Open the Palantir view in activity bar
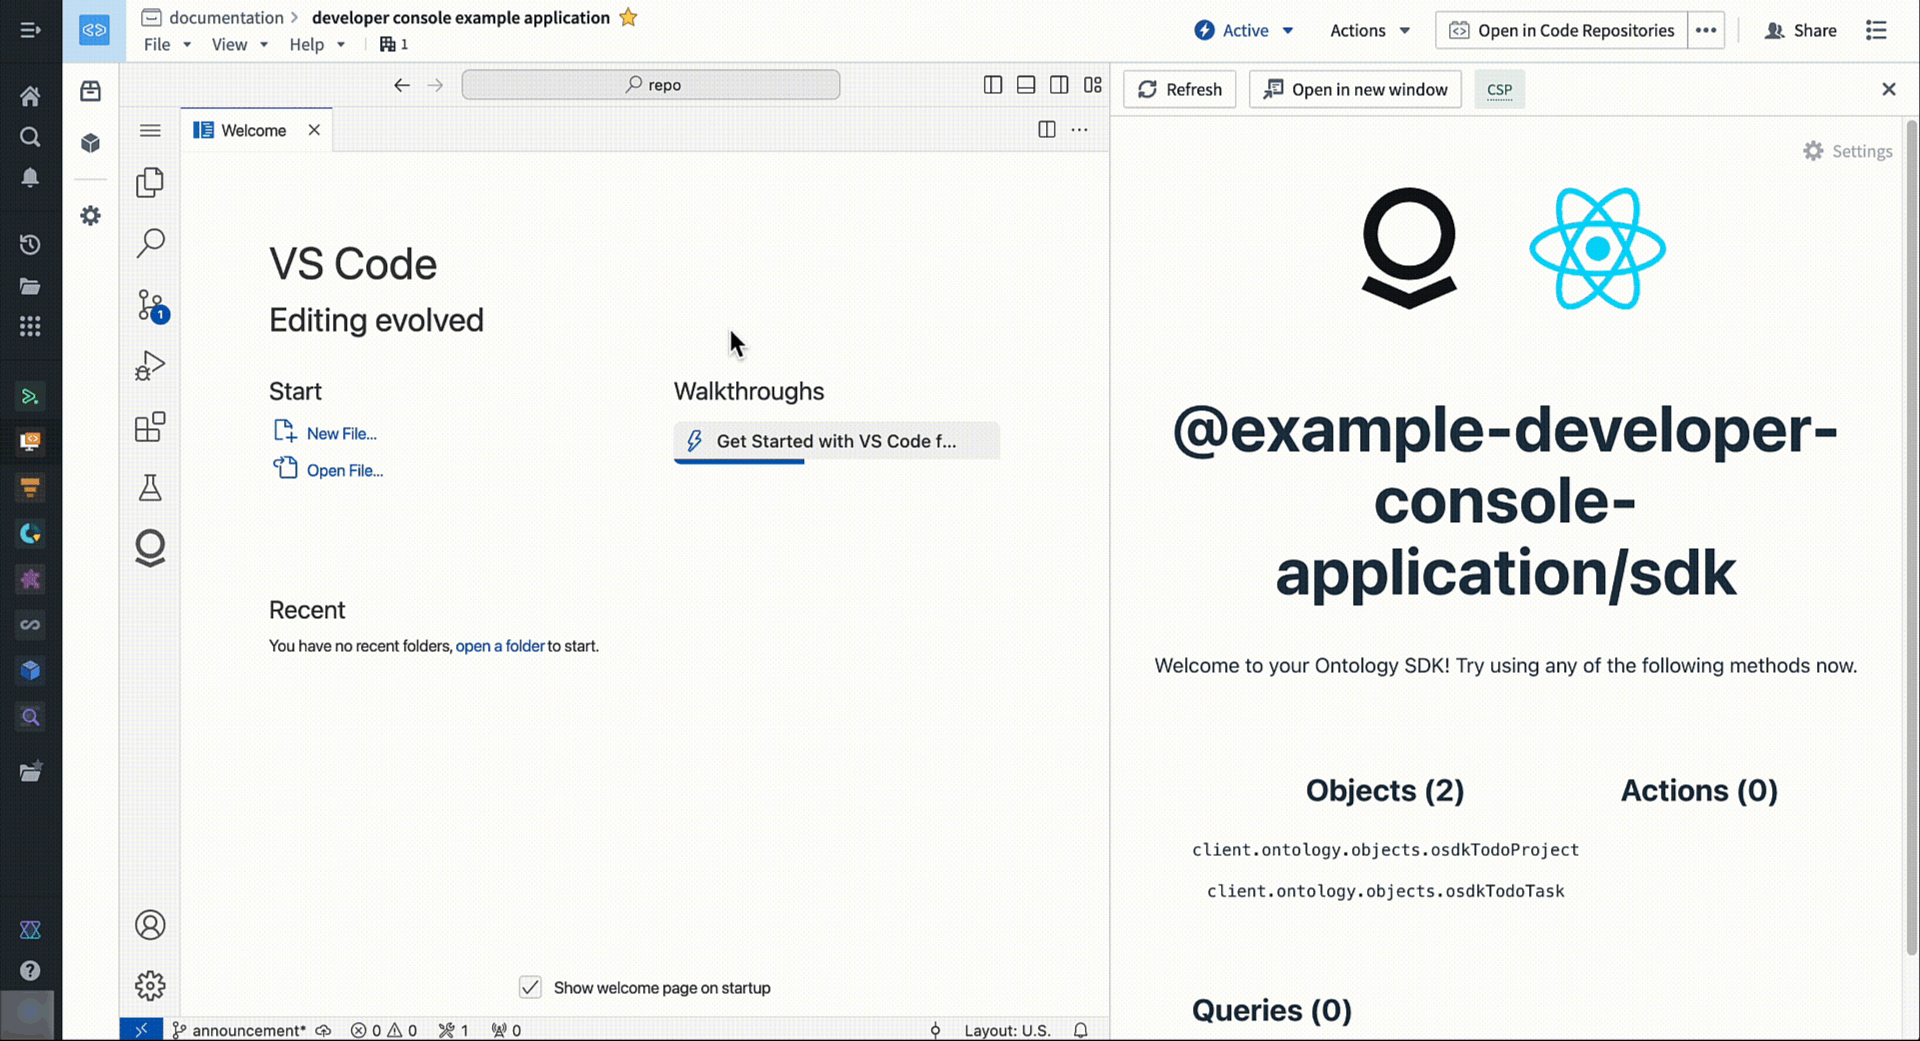The height and width of the screenshot is (1041, 1920). pos(150,548)
